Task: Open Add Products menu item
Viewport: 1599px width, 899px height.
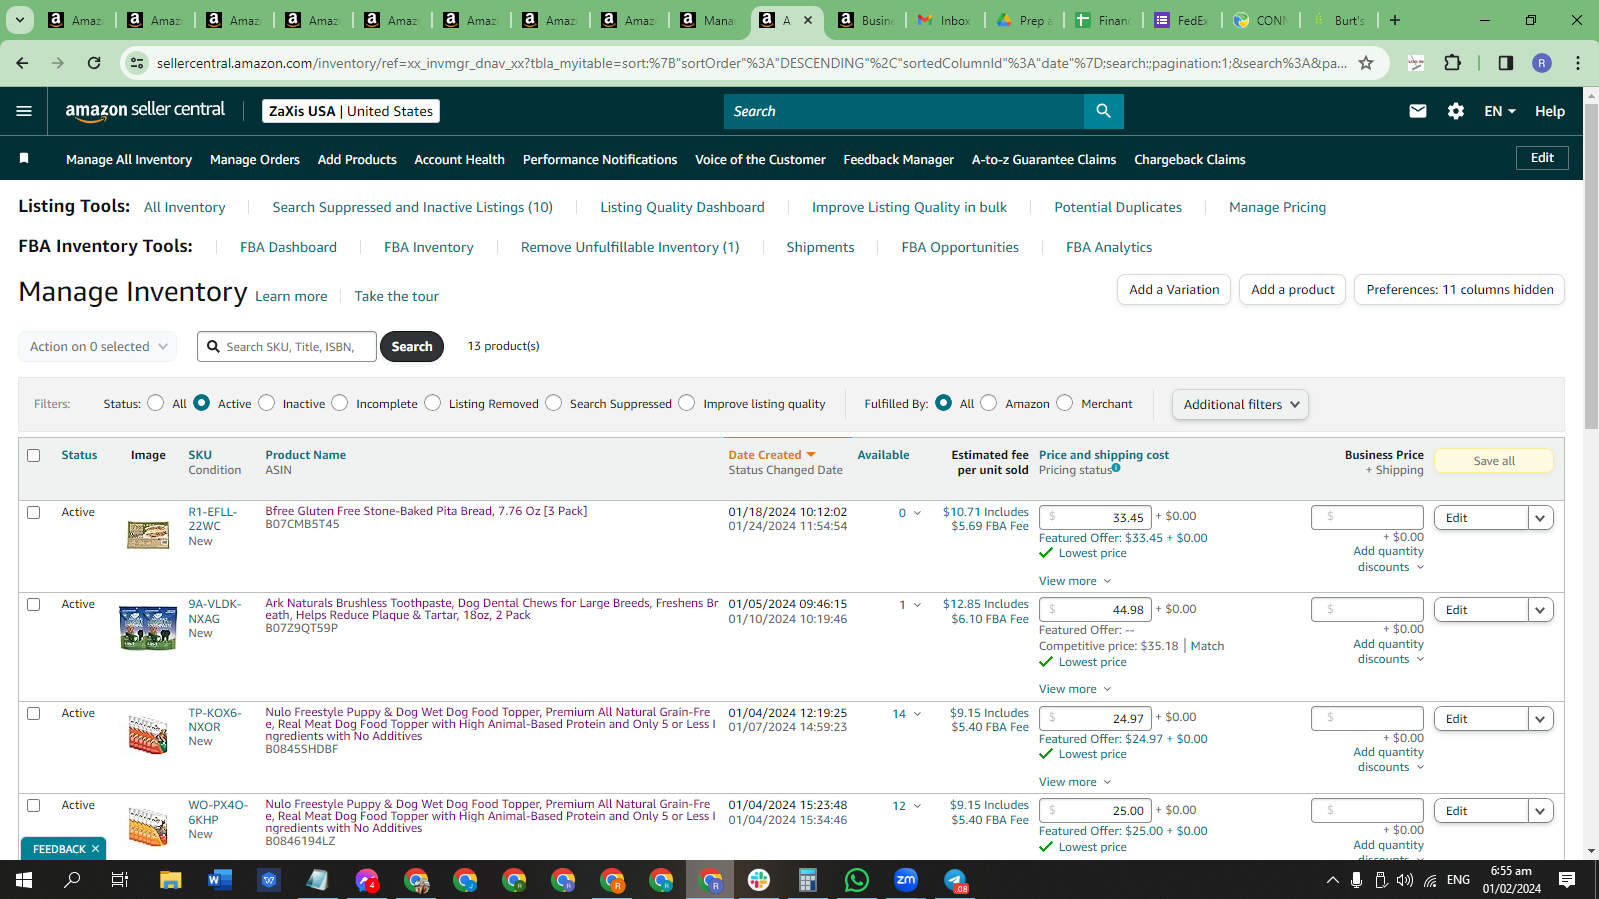Action: [357, 159]
